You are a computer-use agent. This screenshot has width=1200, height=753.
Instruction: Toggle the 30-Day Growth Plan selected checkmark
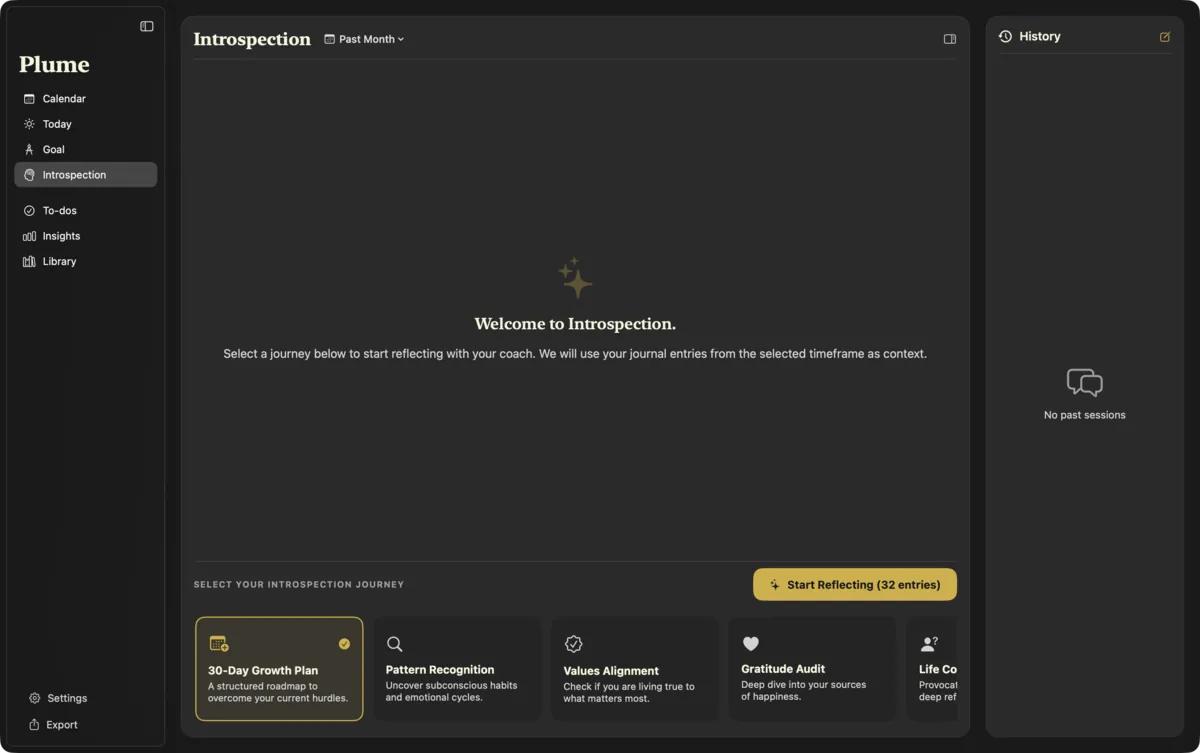point(344,644)
